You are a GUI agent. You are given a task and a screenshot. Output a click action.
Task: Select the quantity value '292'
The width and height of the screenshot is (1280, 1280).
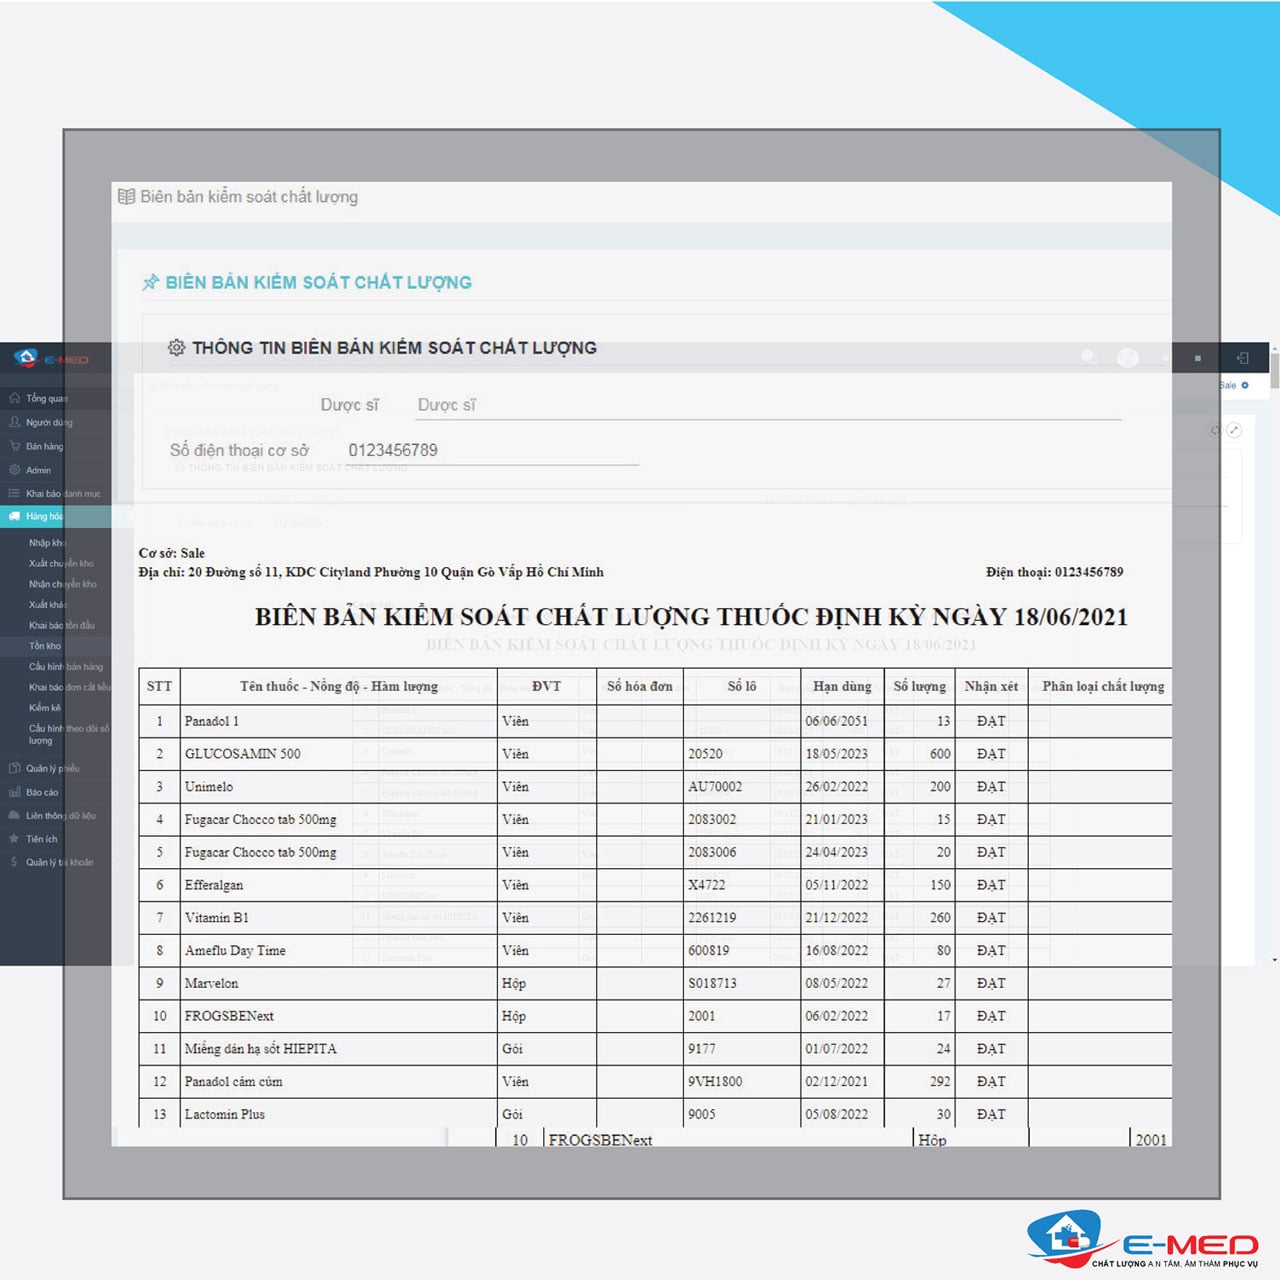point(940,1082)
